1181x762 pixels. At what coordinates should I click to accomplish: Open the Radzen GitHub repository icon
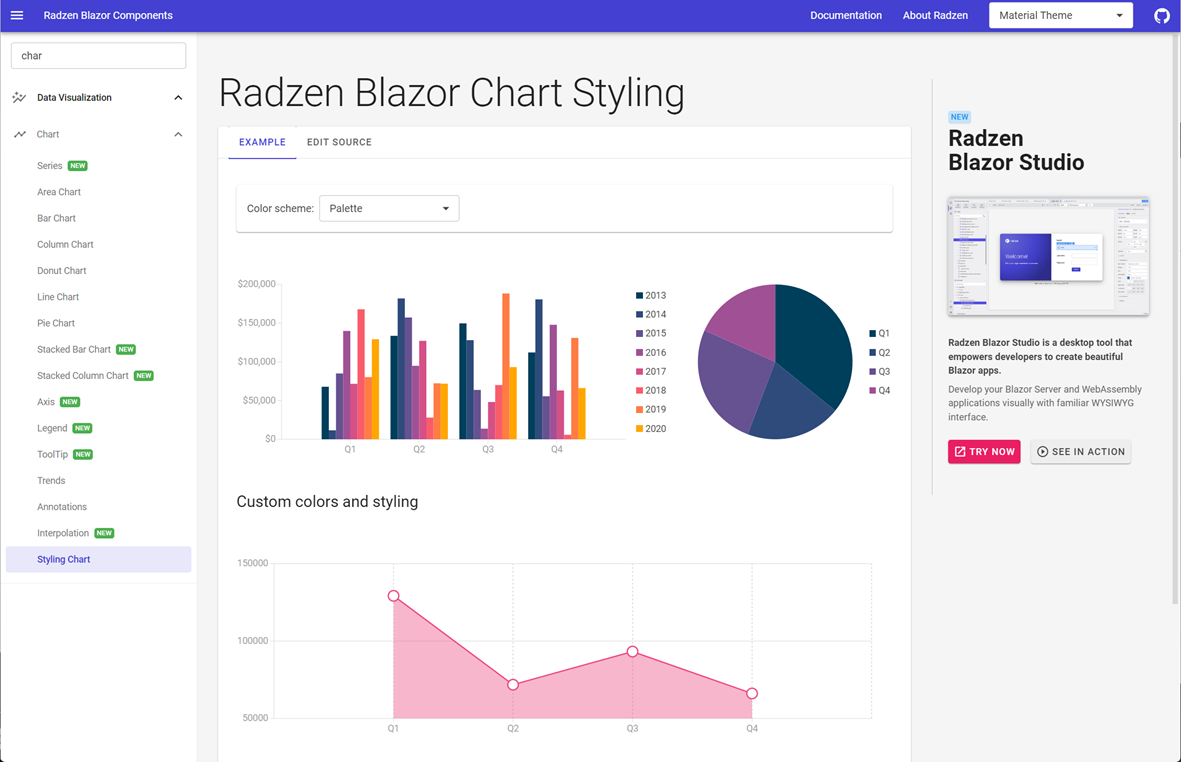click(1160, 15)
